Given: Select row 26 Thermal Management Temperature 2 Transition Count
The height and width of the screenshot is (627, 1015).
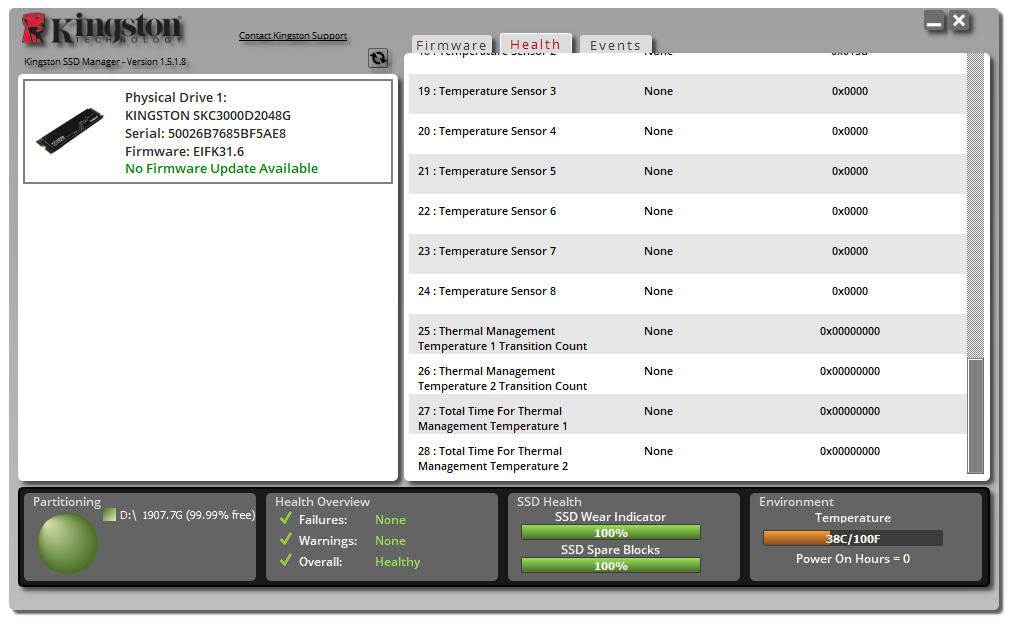Looking at the screenshot, I should (687, 375).
